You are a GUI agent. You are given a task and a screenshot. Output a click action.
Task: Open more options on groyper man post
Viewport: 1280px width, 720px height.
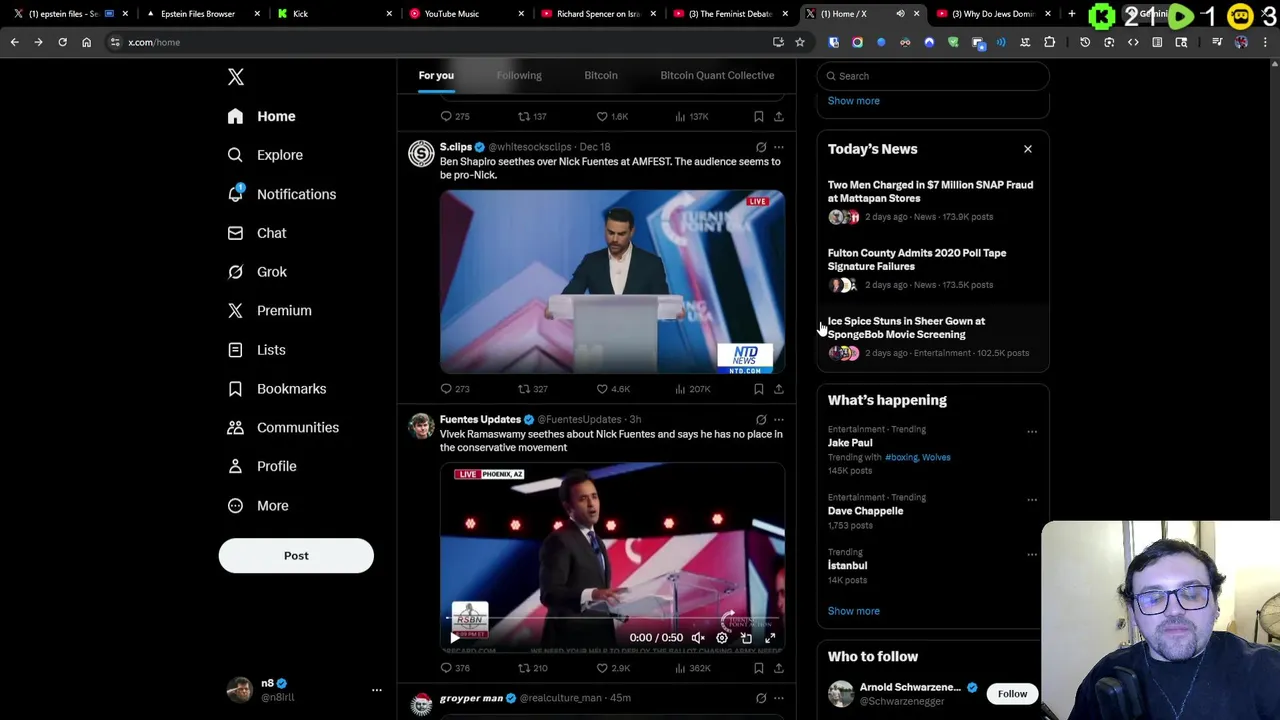[778, 698]
